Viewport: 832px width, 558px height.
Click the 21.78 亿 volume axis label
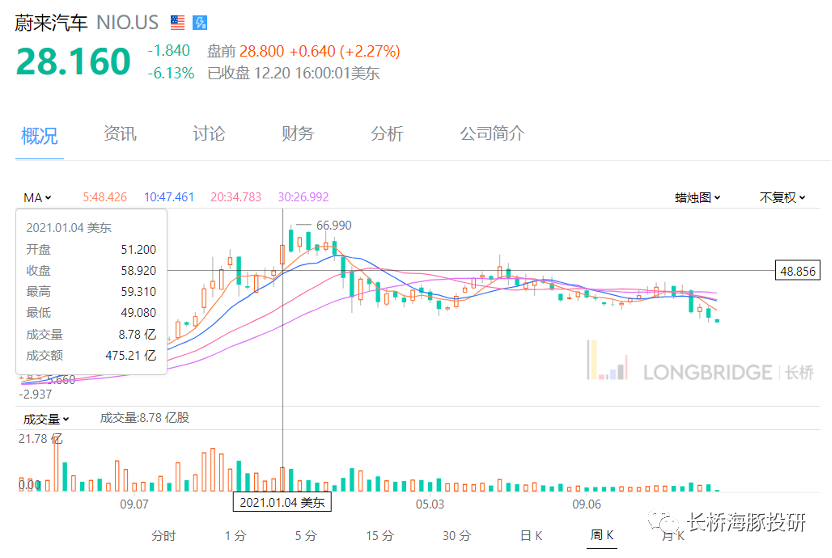click(40, 439)
